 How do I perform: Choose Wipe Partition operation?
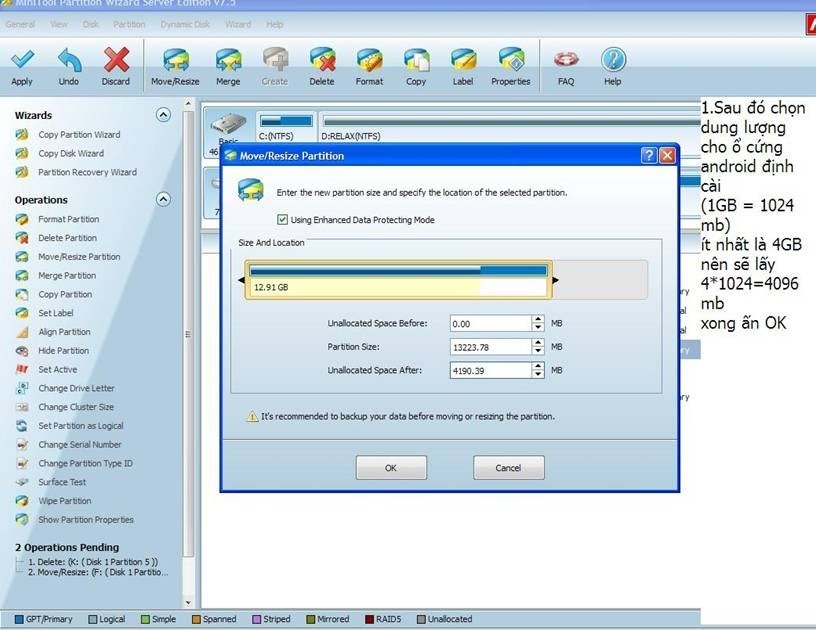pyautogui.click(x=65, y=501)
